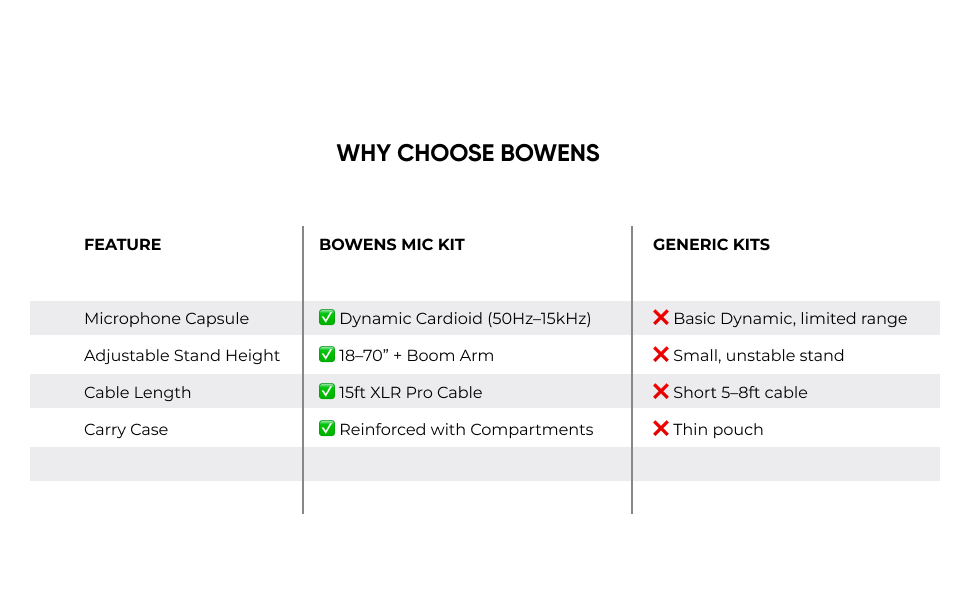
Task: Click the Carry Case row label
Action: [x=126, y=430]
